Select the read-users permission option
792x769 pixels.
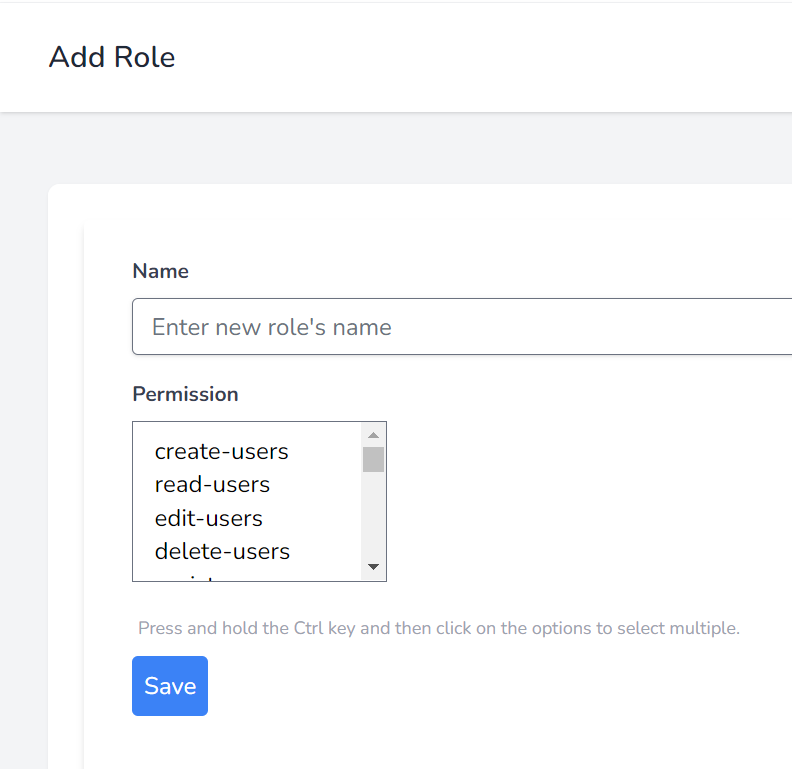point(212,485)
